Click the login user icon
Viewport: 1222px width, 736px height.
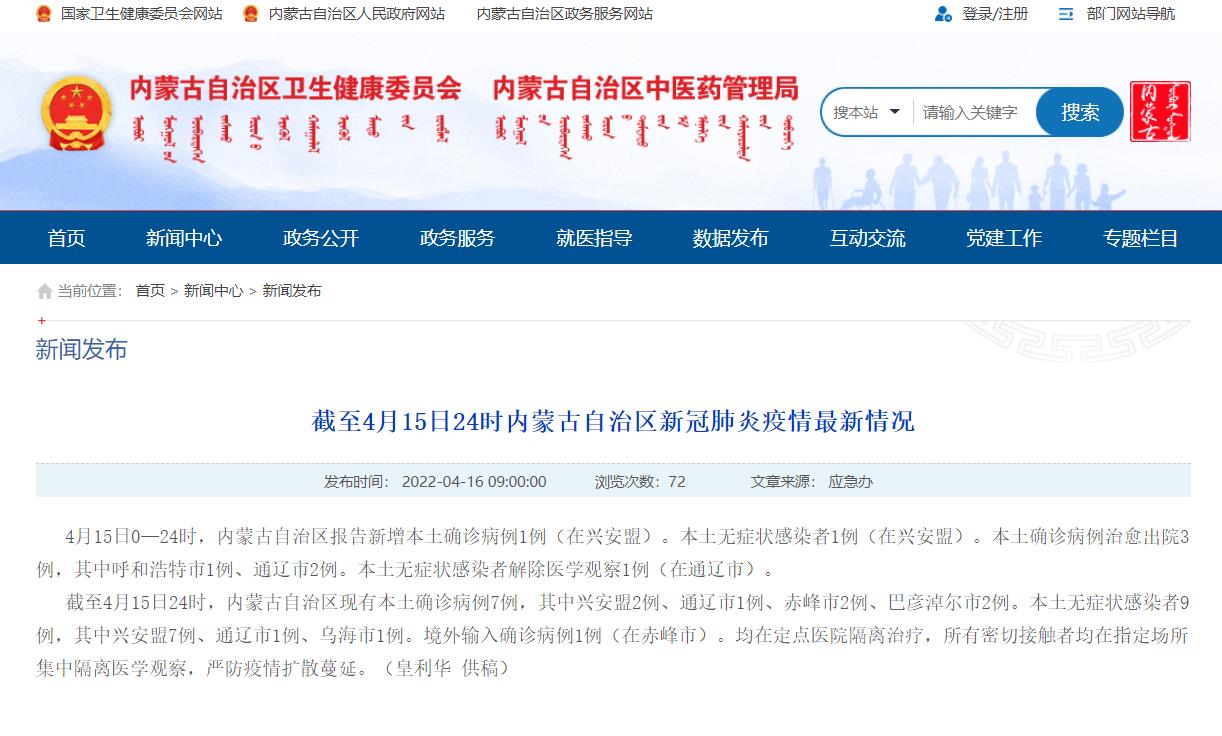tap(942, 14)
